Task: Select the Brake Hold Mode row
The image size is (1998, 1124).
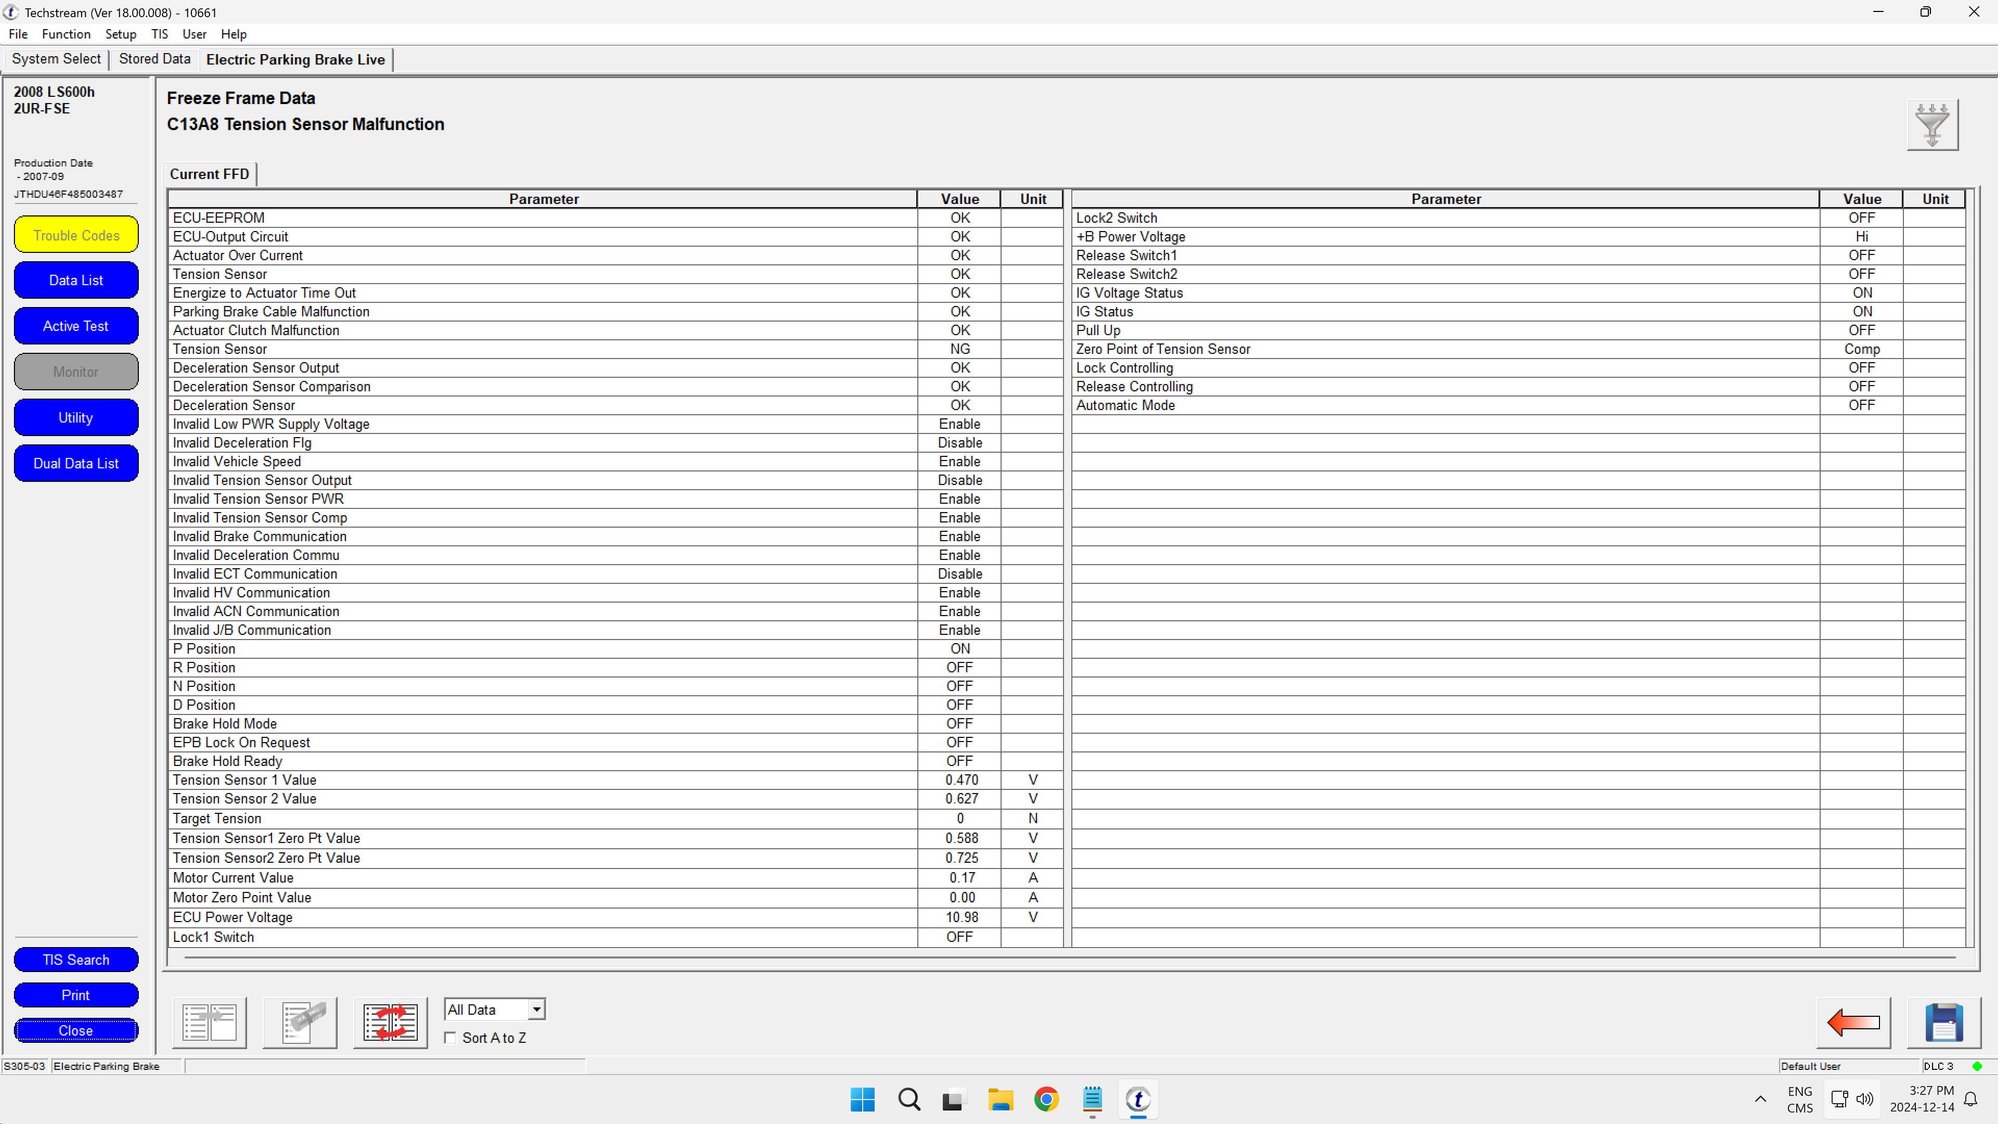Action: (615, 724)
